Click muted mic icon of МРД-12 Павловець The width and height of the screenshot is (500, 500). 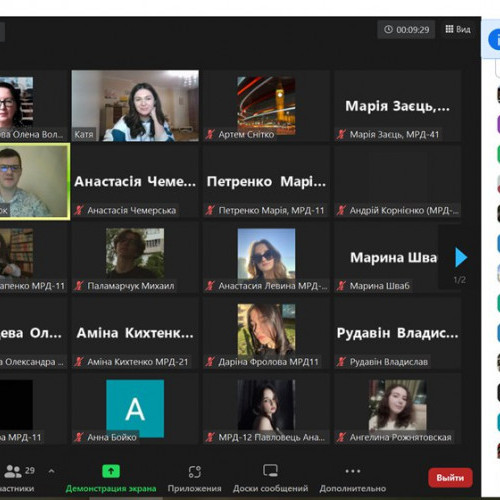(210, 437)
